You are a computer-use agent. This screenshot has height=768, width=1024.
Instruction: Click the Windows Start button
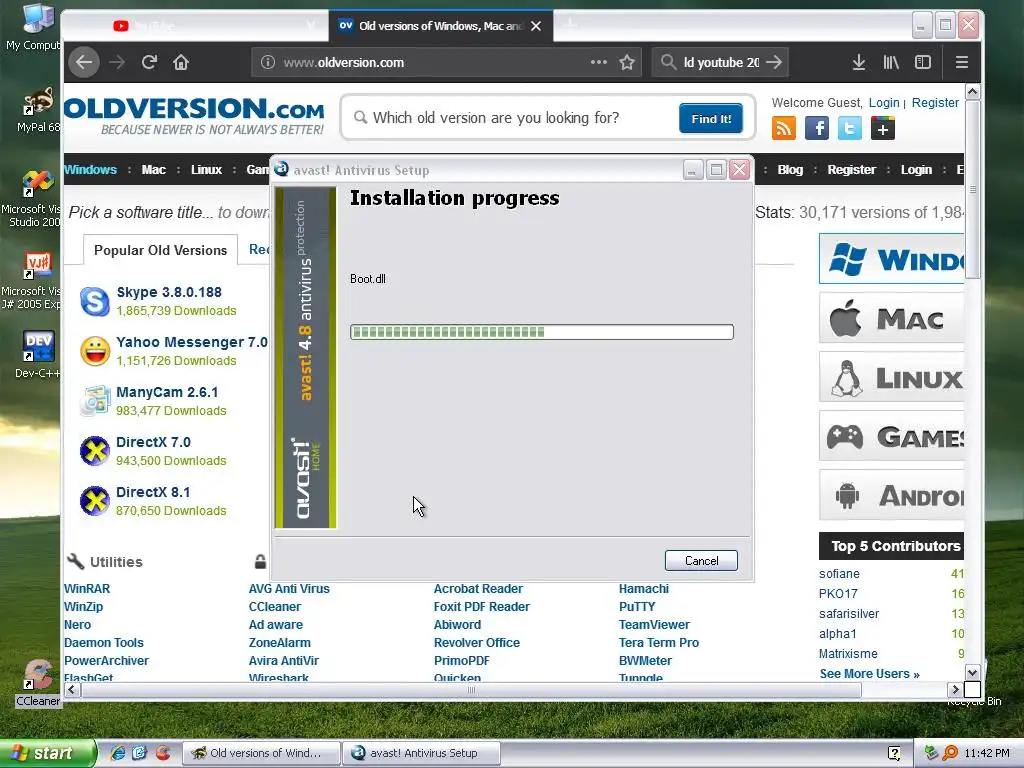(x=48, y=753)
